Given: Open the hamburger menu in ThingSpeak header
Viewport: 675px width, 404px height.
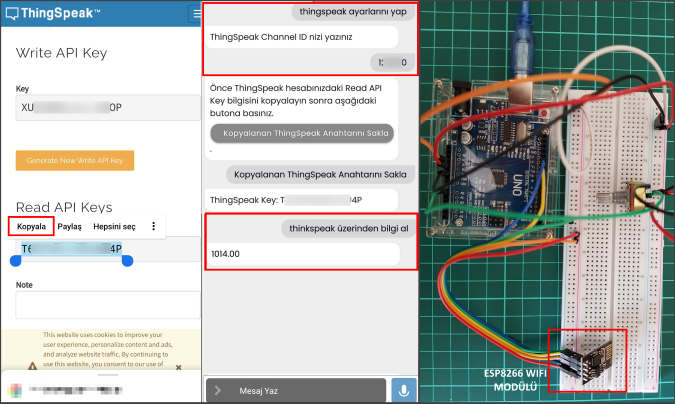Looking at the screenshot, I should pyautogui.click(x=196, y=15).
